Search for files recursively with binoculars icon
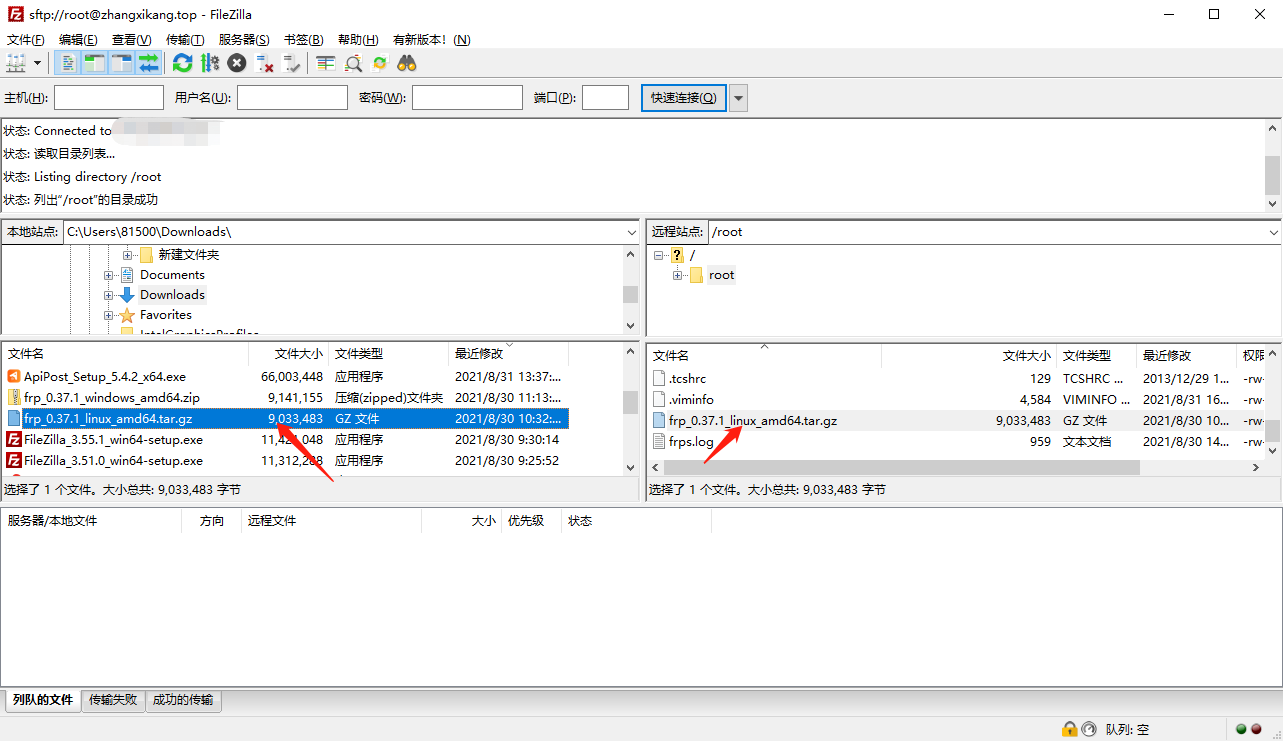Image resolution: width=1283 pixels, height=741 pixels. tap(406, 63)
